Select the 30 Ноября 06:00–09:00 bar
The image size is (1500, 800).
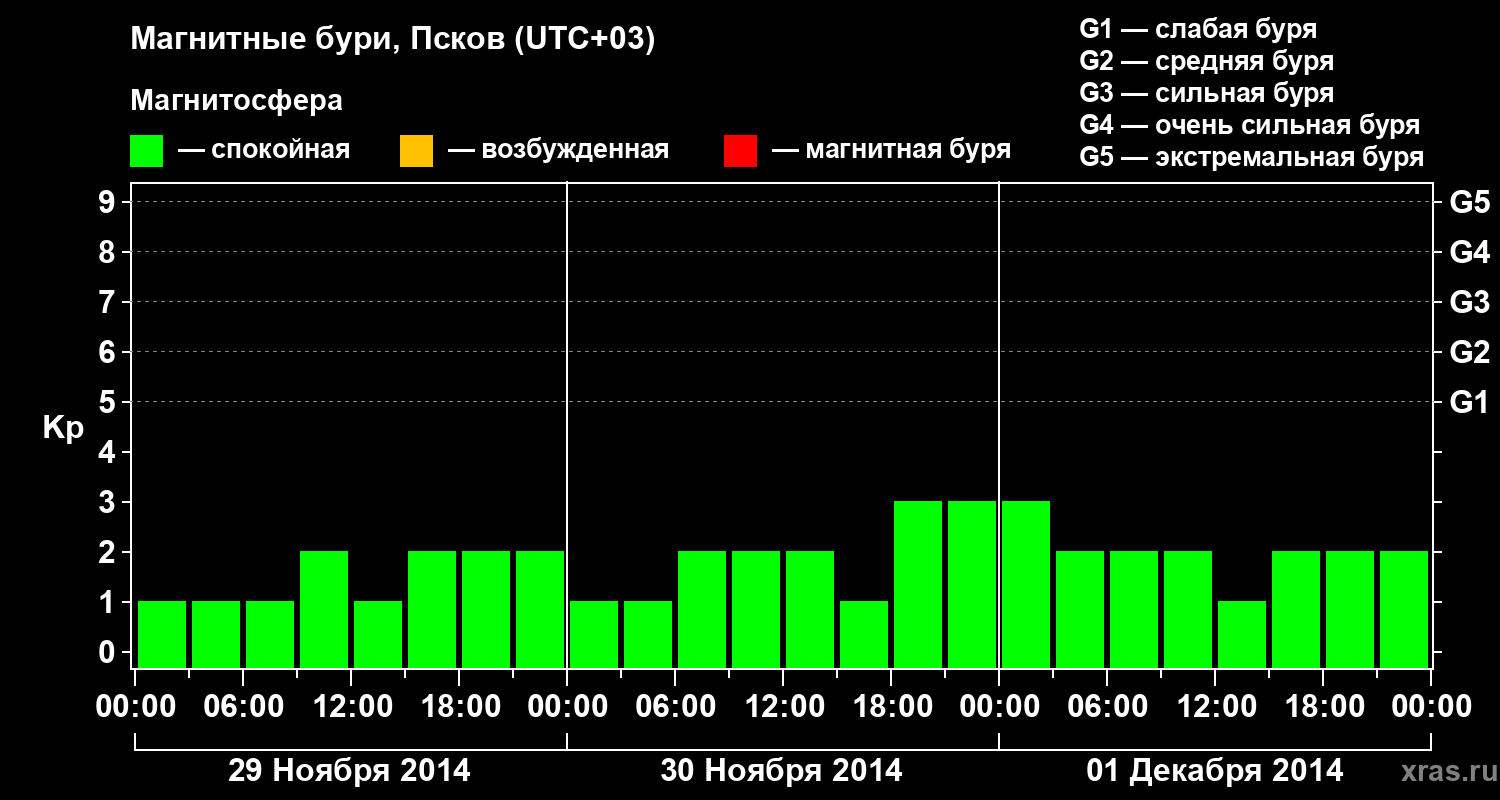[x=702, y=609]
